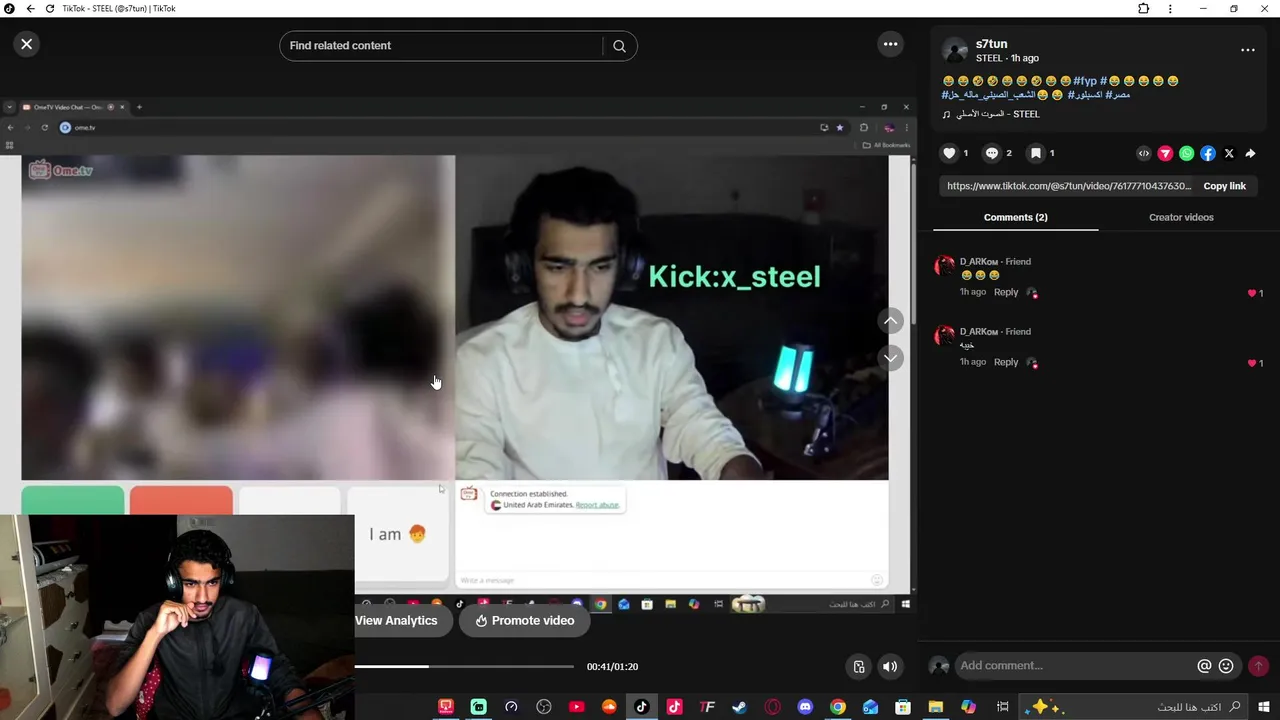The image size is (1280, 720).
Task: Open Copilot from taskbar
Action: pos(968,707)
